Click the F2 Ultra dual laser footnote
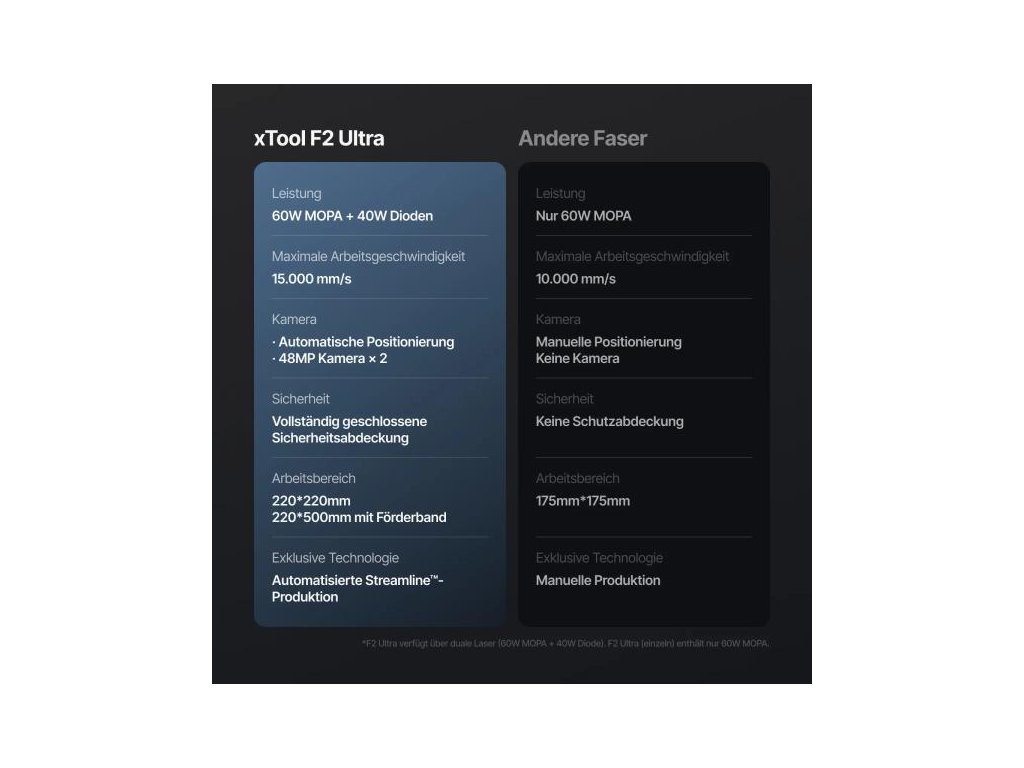The width and height of the screenshot is (1024, 768). point(565,643)
